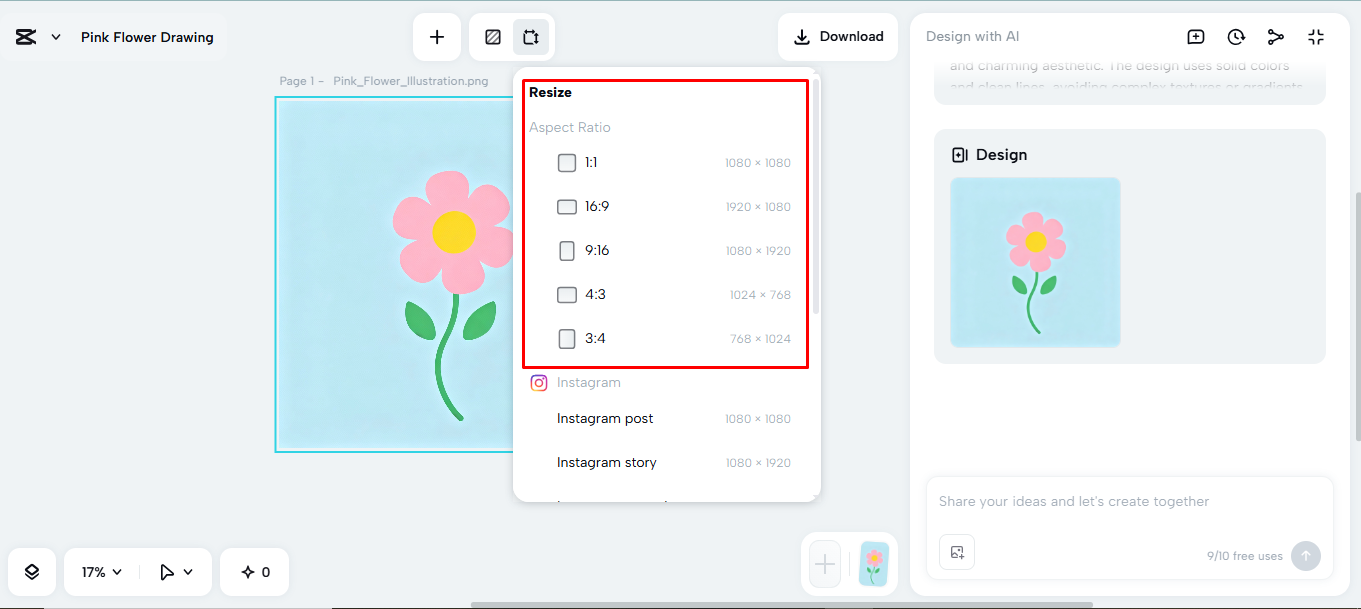
Task: Open the Page 1 menu
Action: pos(299,80)
